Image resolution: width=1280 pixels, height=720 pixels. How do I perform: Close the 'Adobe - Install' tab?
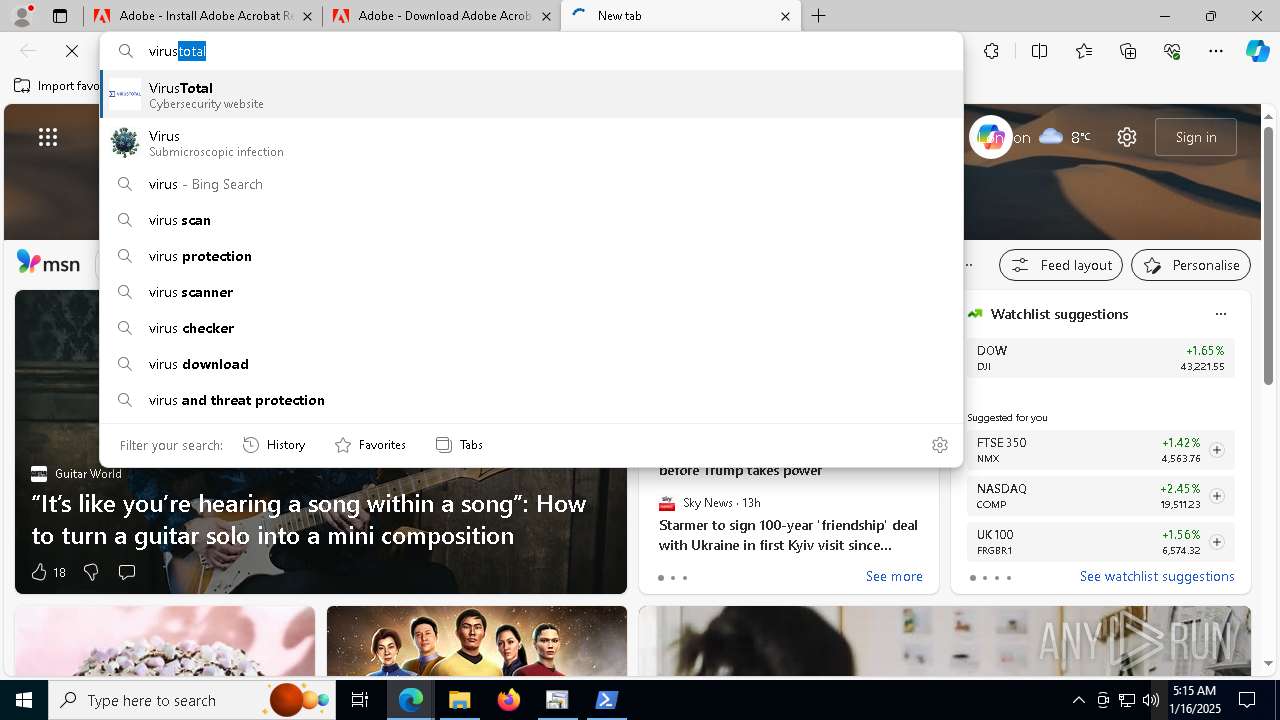[x=307, y=16]
